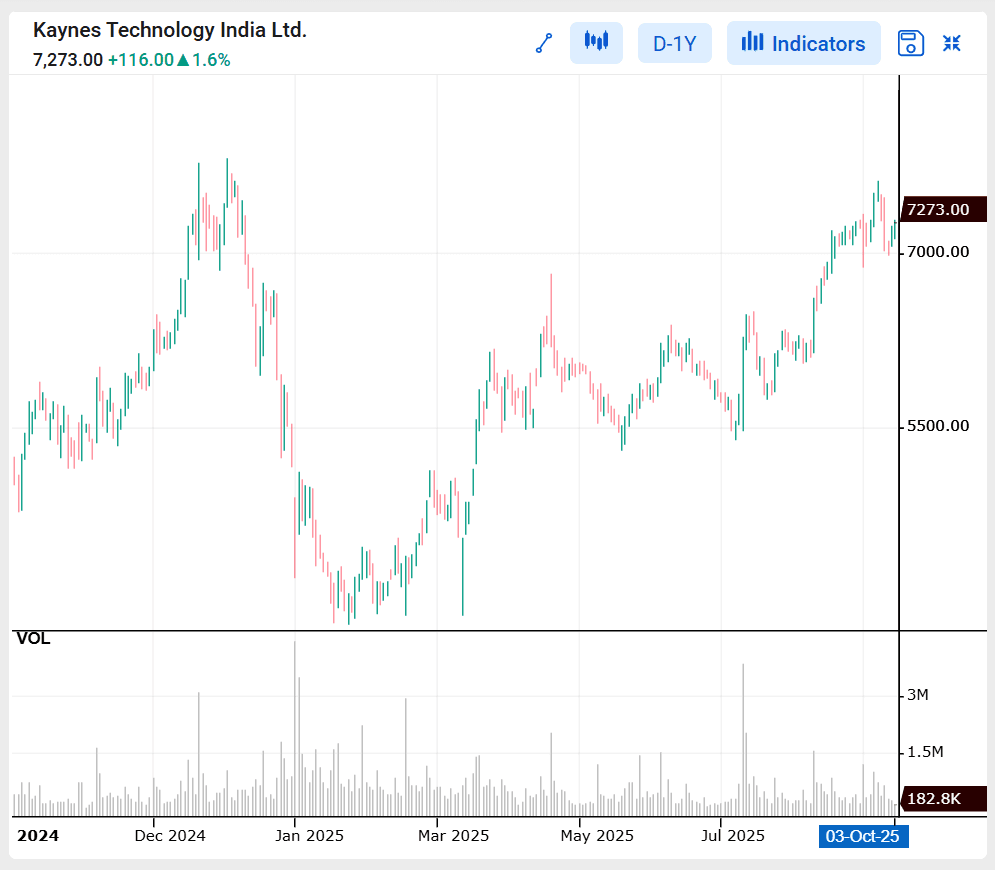Click the 3M volume axis label
Image resolution: width=995 pixels, height=870 pixels.
pyautogui.click(x=918, y=695)
